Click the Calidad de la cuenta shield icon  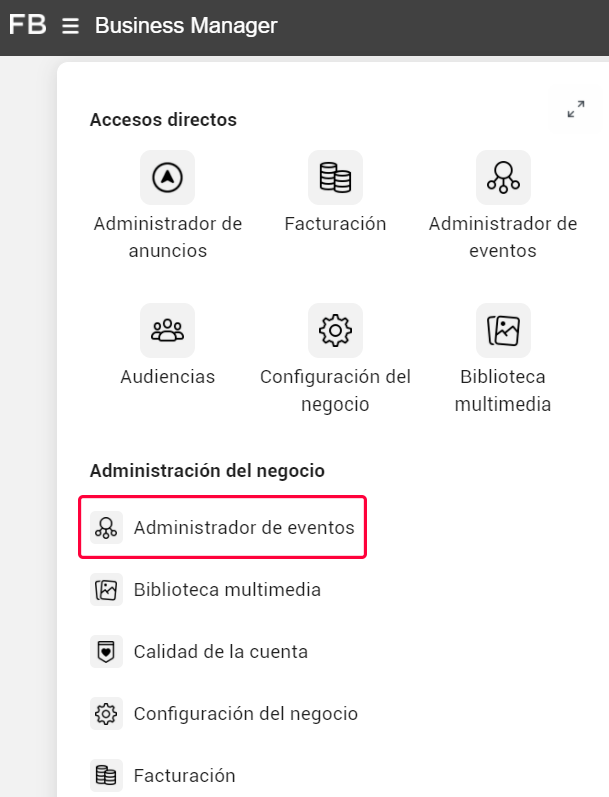[x=106, y=652]
